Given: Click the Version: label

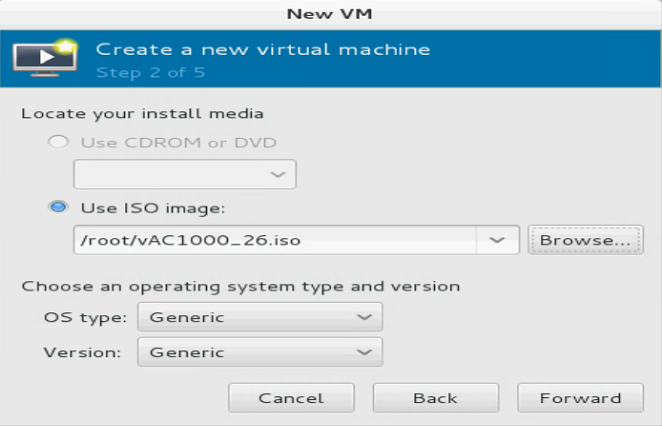Looking at the screenshot, I should click(82, 352).
